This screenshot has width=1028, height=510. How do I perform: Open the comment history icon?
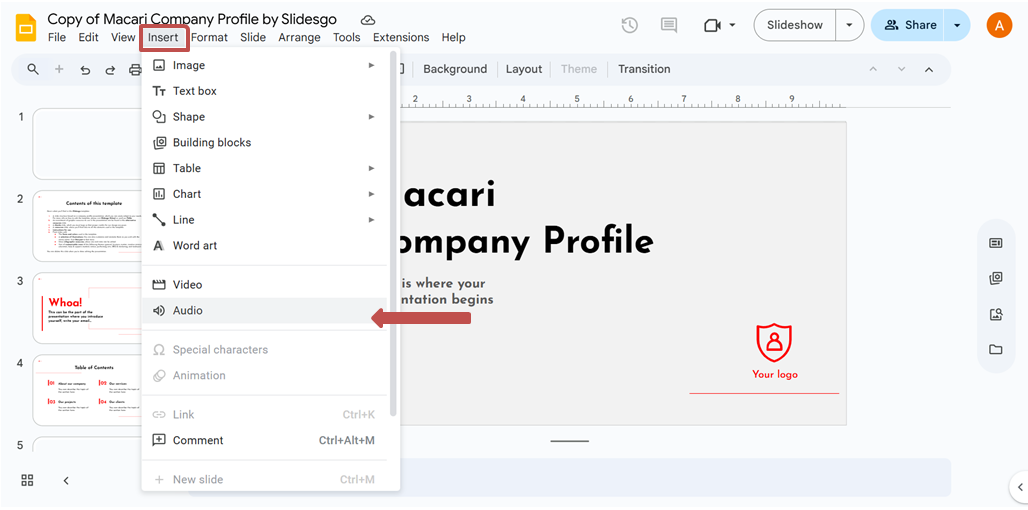click(669, 25)
